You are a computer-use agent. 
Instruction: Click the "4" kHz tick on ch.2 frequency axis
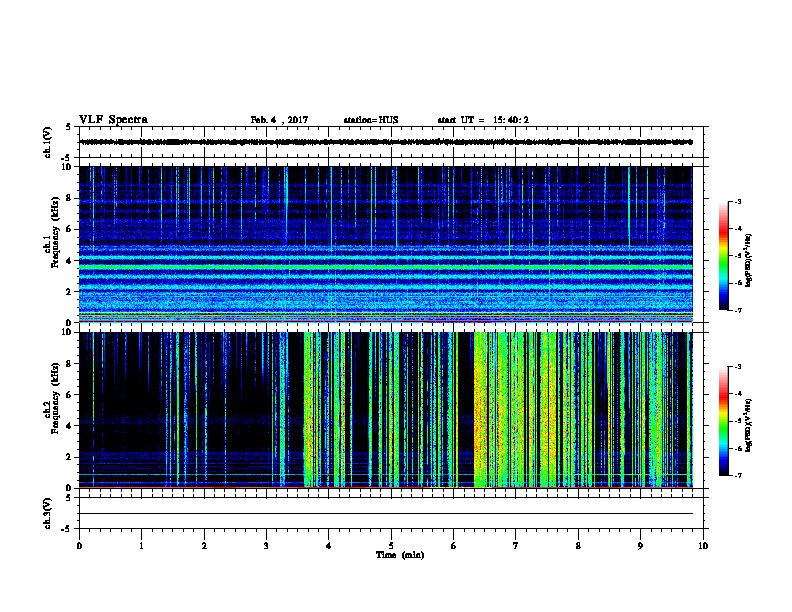[69, 426]
